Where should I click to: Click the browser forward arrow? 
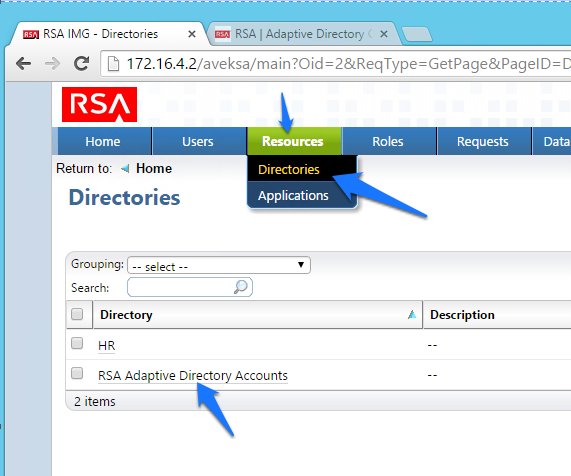click(52, 64)
